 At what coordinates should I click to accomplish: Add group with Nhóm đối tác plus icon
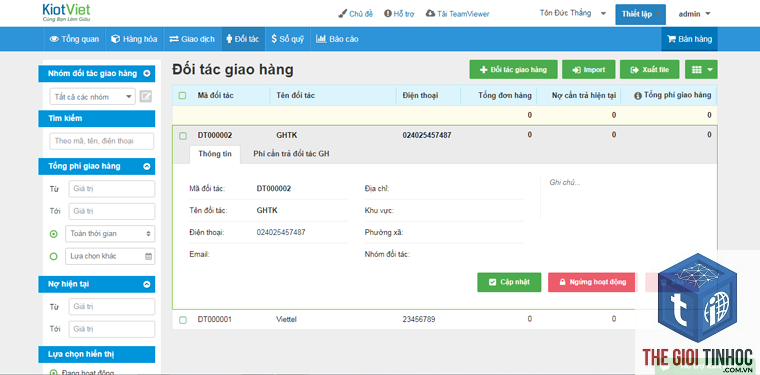[147, 74]
